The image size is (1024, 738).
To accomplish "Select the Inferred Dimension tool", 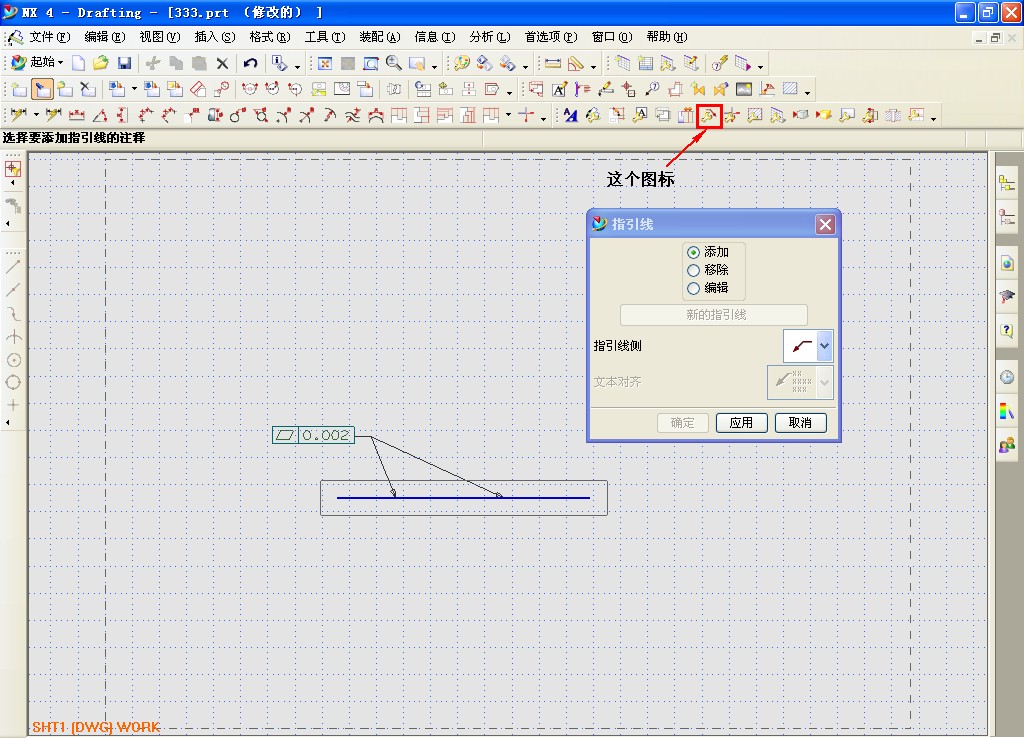I will (x=18, y=116).
